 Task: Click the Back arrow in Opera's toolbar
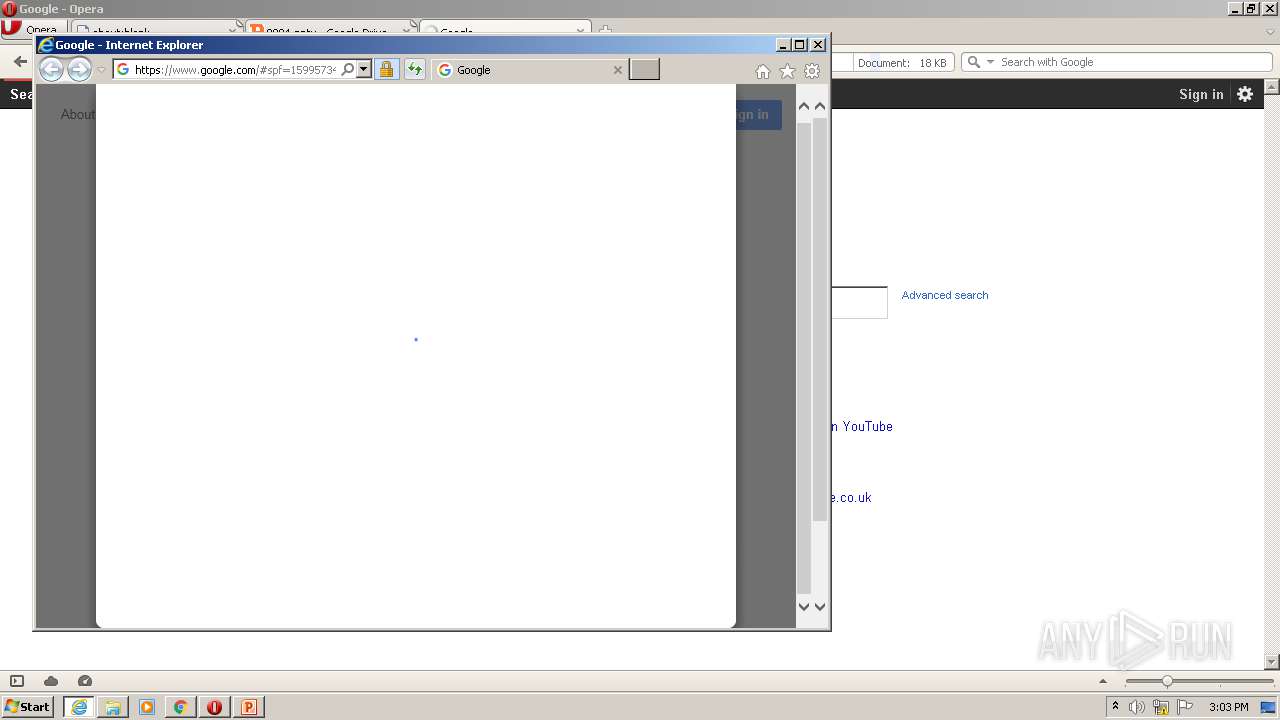tap(19, 62)
